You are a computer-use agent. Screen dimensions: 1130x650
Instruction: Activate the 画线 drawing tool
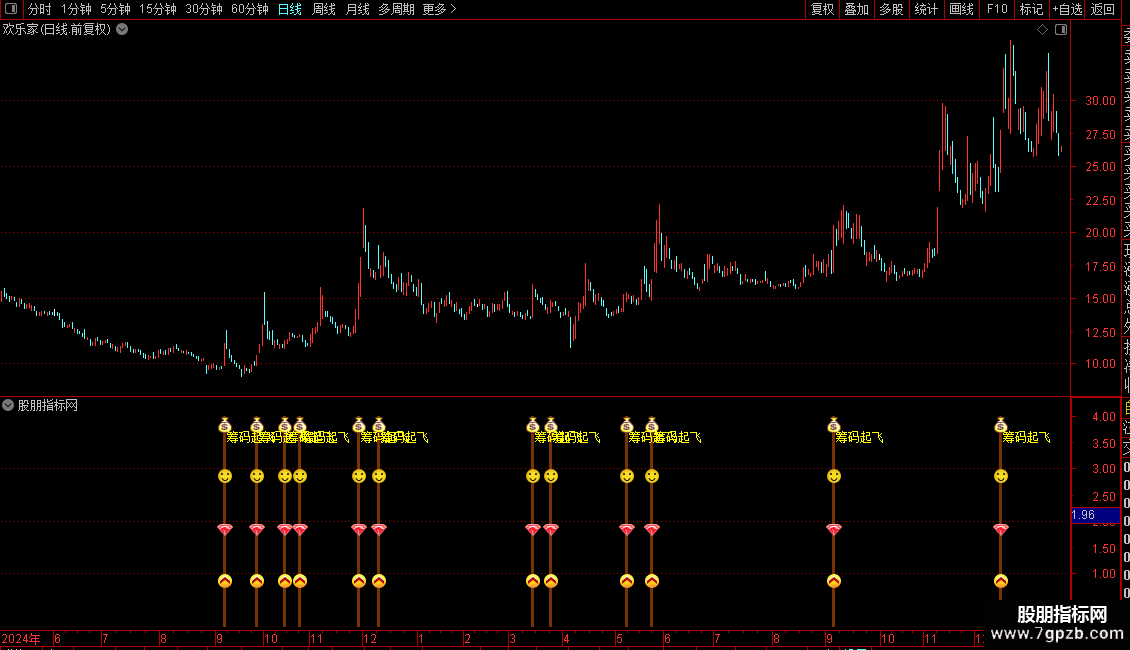click(961, 9)
